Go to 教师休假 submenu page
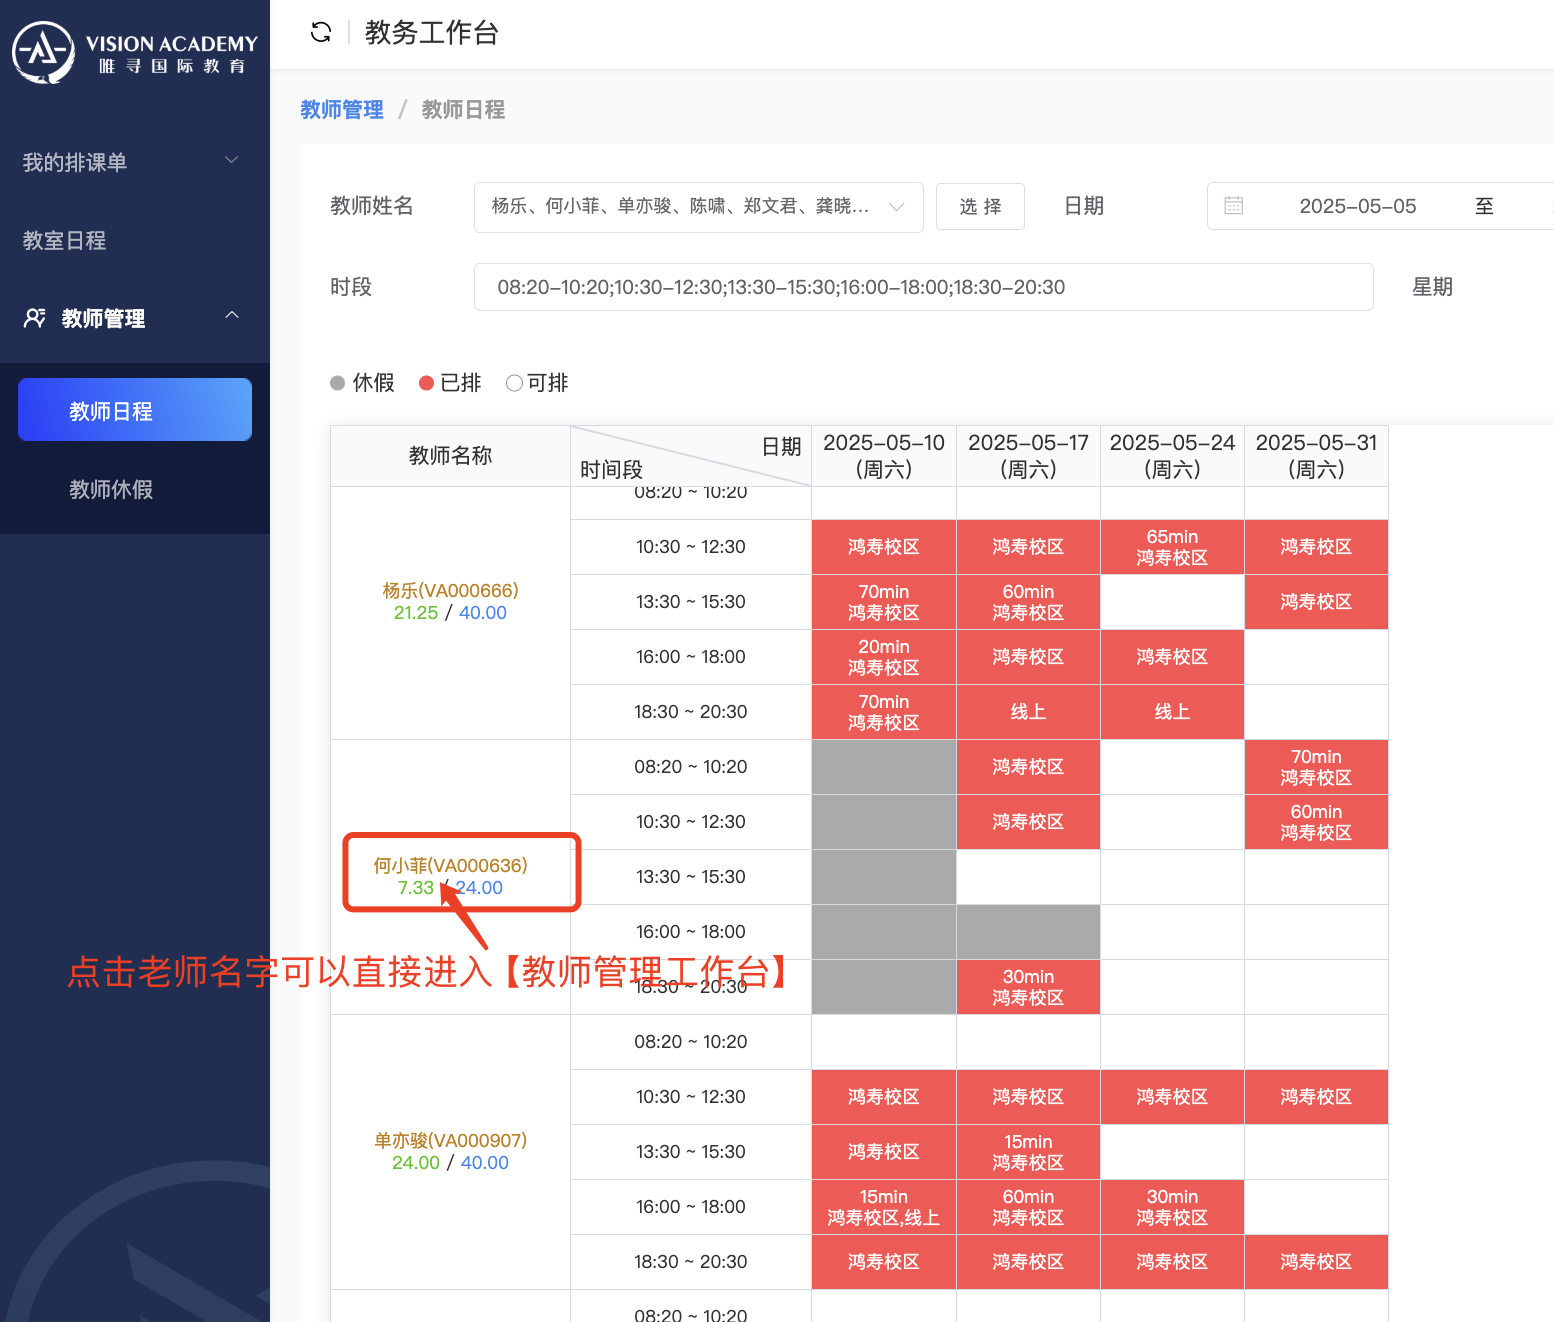This screenshot has height=1322, width=1554. pyautogui.click(x=111, y=489)
